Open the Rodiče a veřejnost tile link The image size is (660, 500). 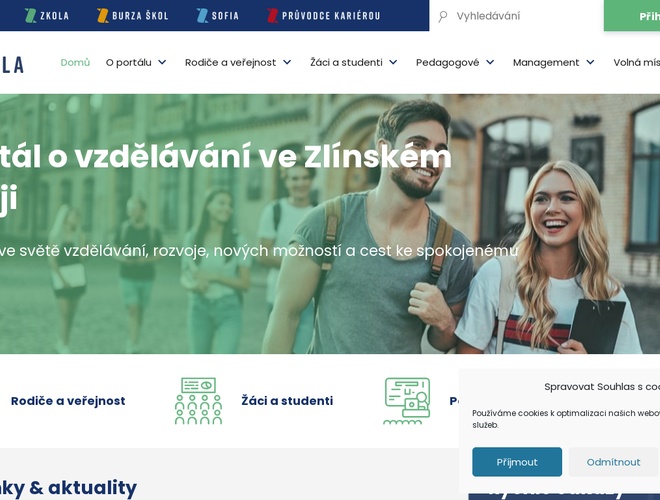click(68, 401)
